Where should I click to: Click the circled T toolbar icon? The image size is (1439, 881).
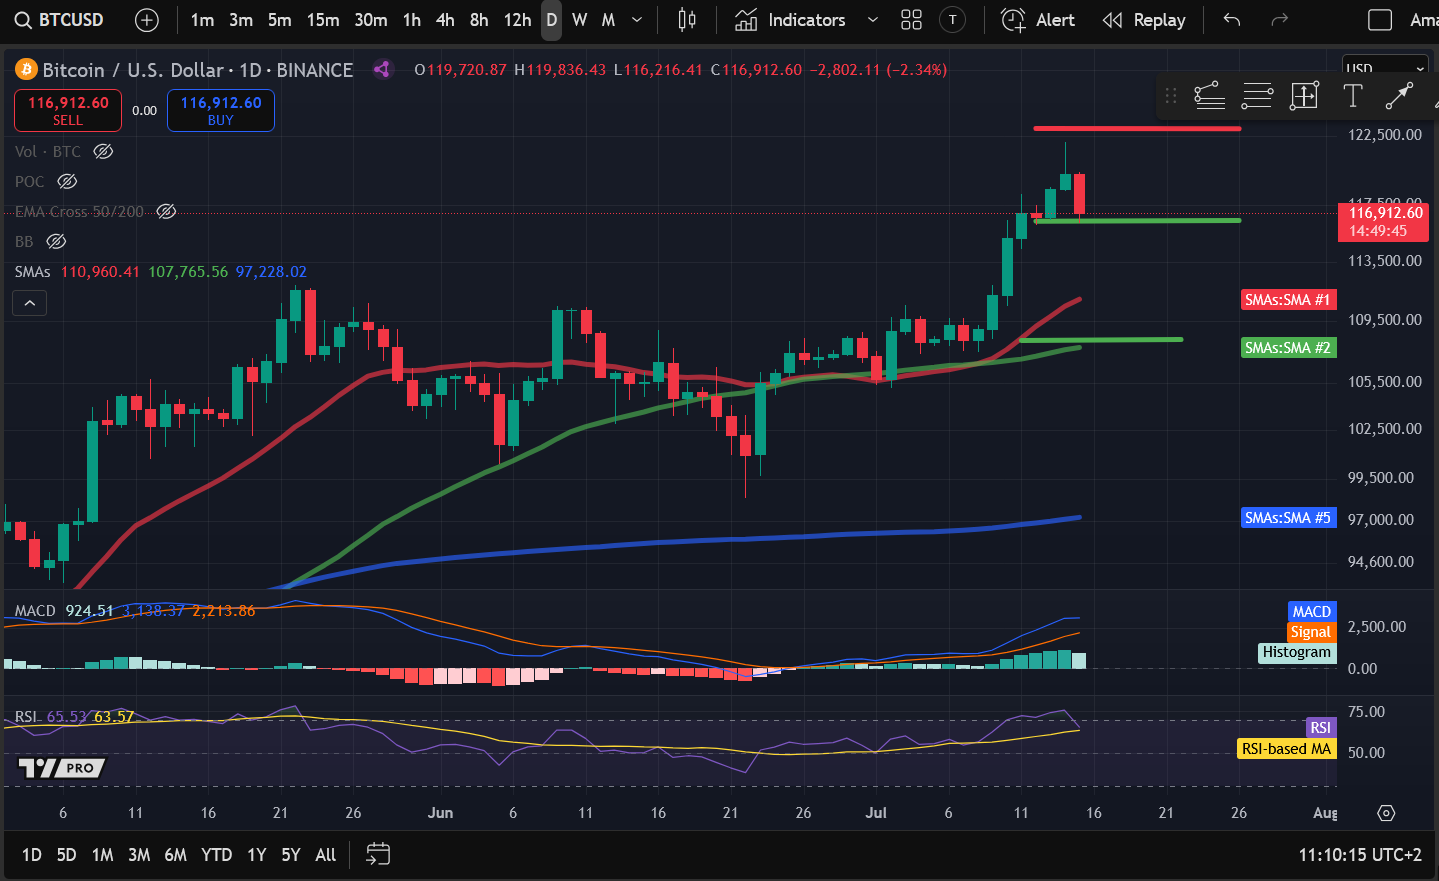[x=953, y=20]
